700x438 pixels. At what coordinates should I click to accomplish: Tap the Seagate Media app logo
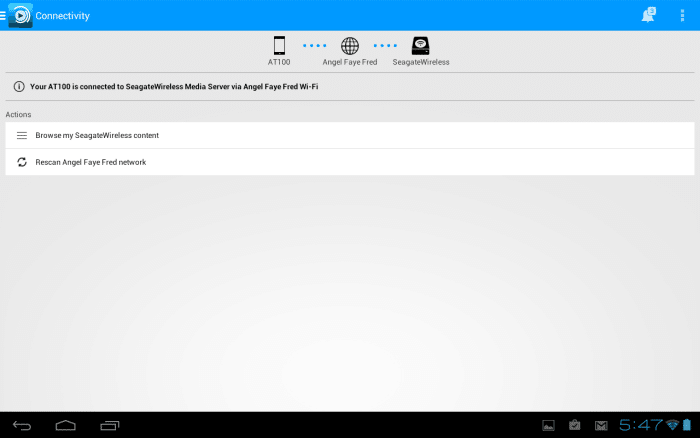21,16
